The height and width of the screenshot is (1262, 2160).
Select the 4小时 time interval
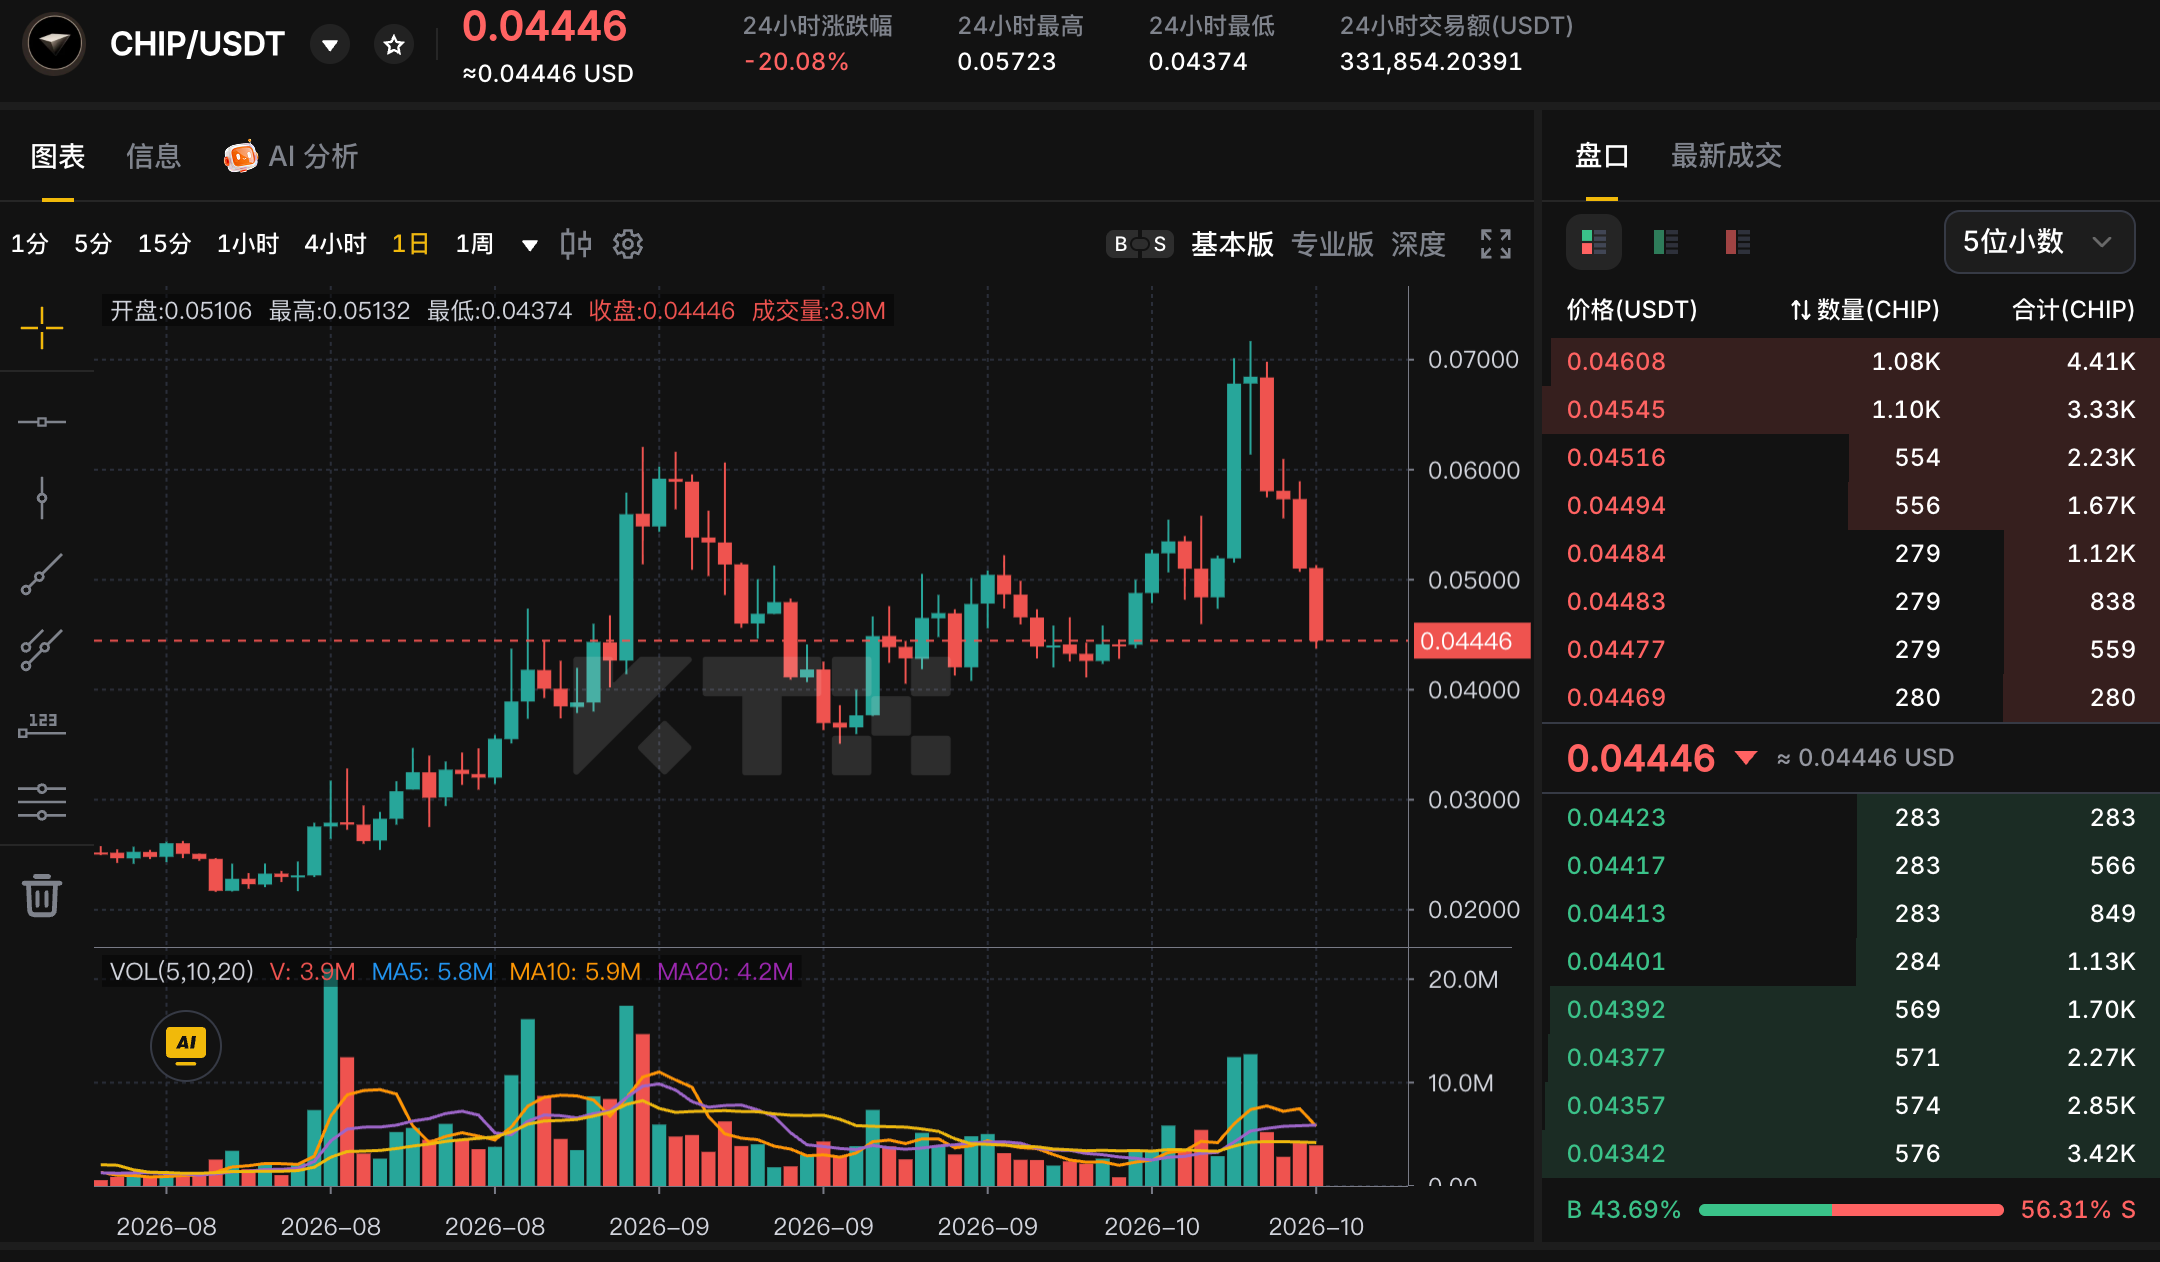tap(335, 244)
